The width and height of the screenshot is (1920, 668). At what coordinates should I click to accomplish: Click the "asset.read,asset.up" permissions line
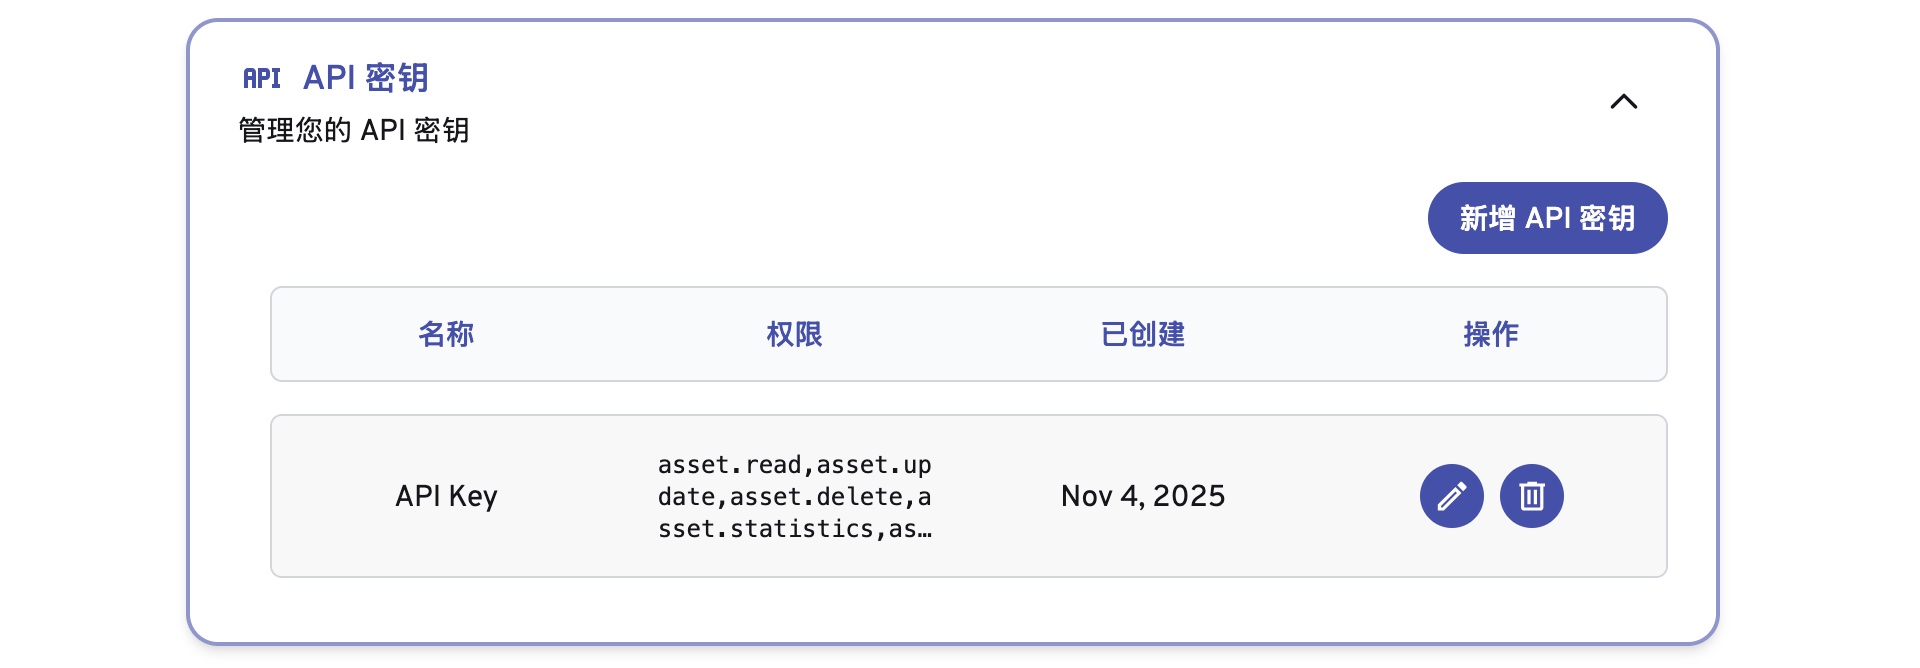tap(794, 465)
